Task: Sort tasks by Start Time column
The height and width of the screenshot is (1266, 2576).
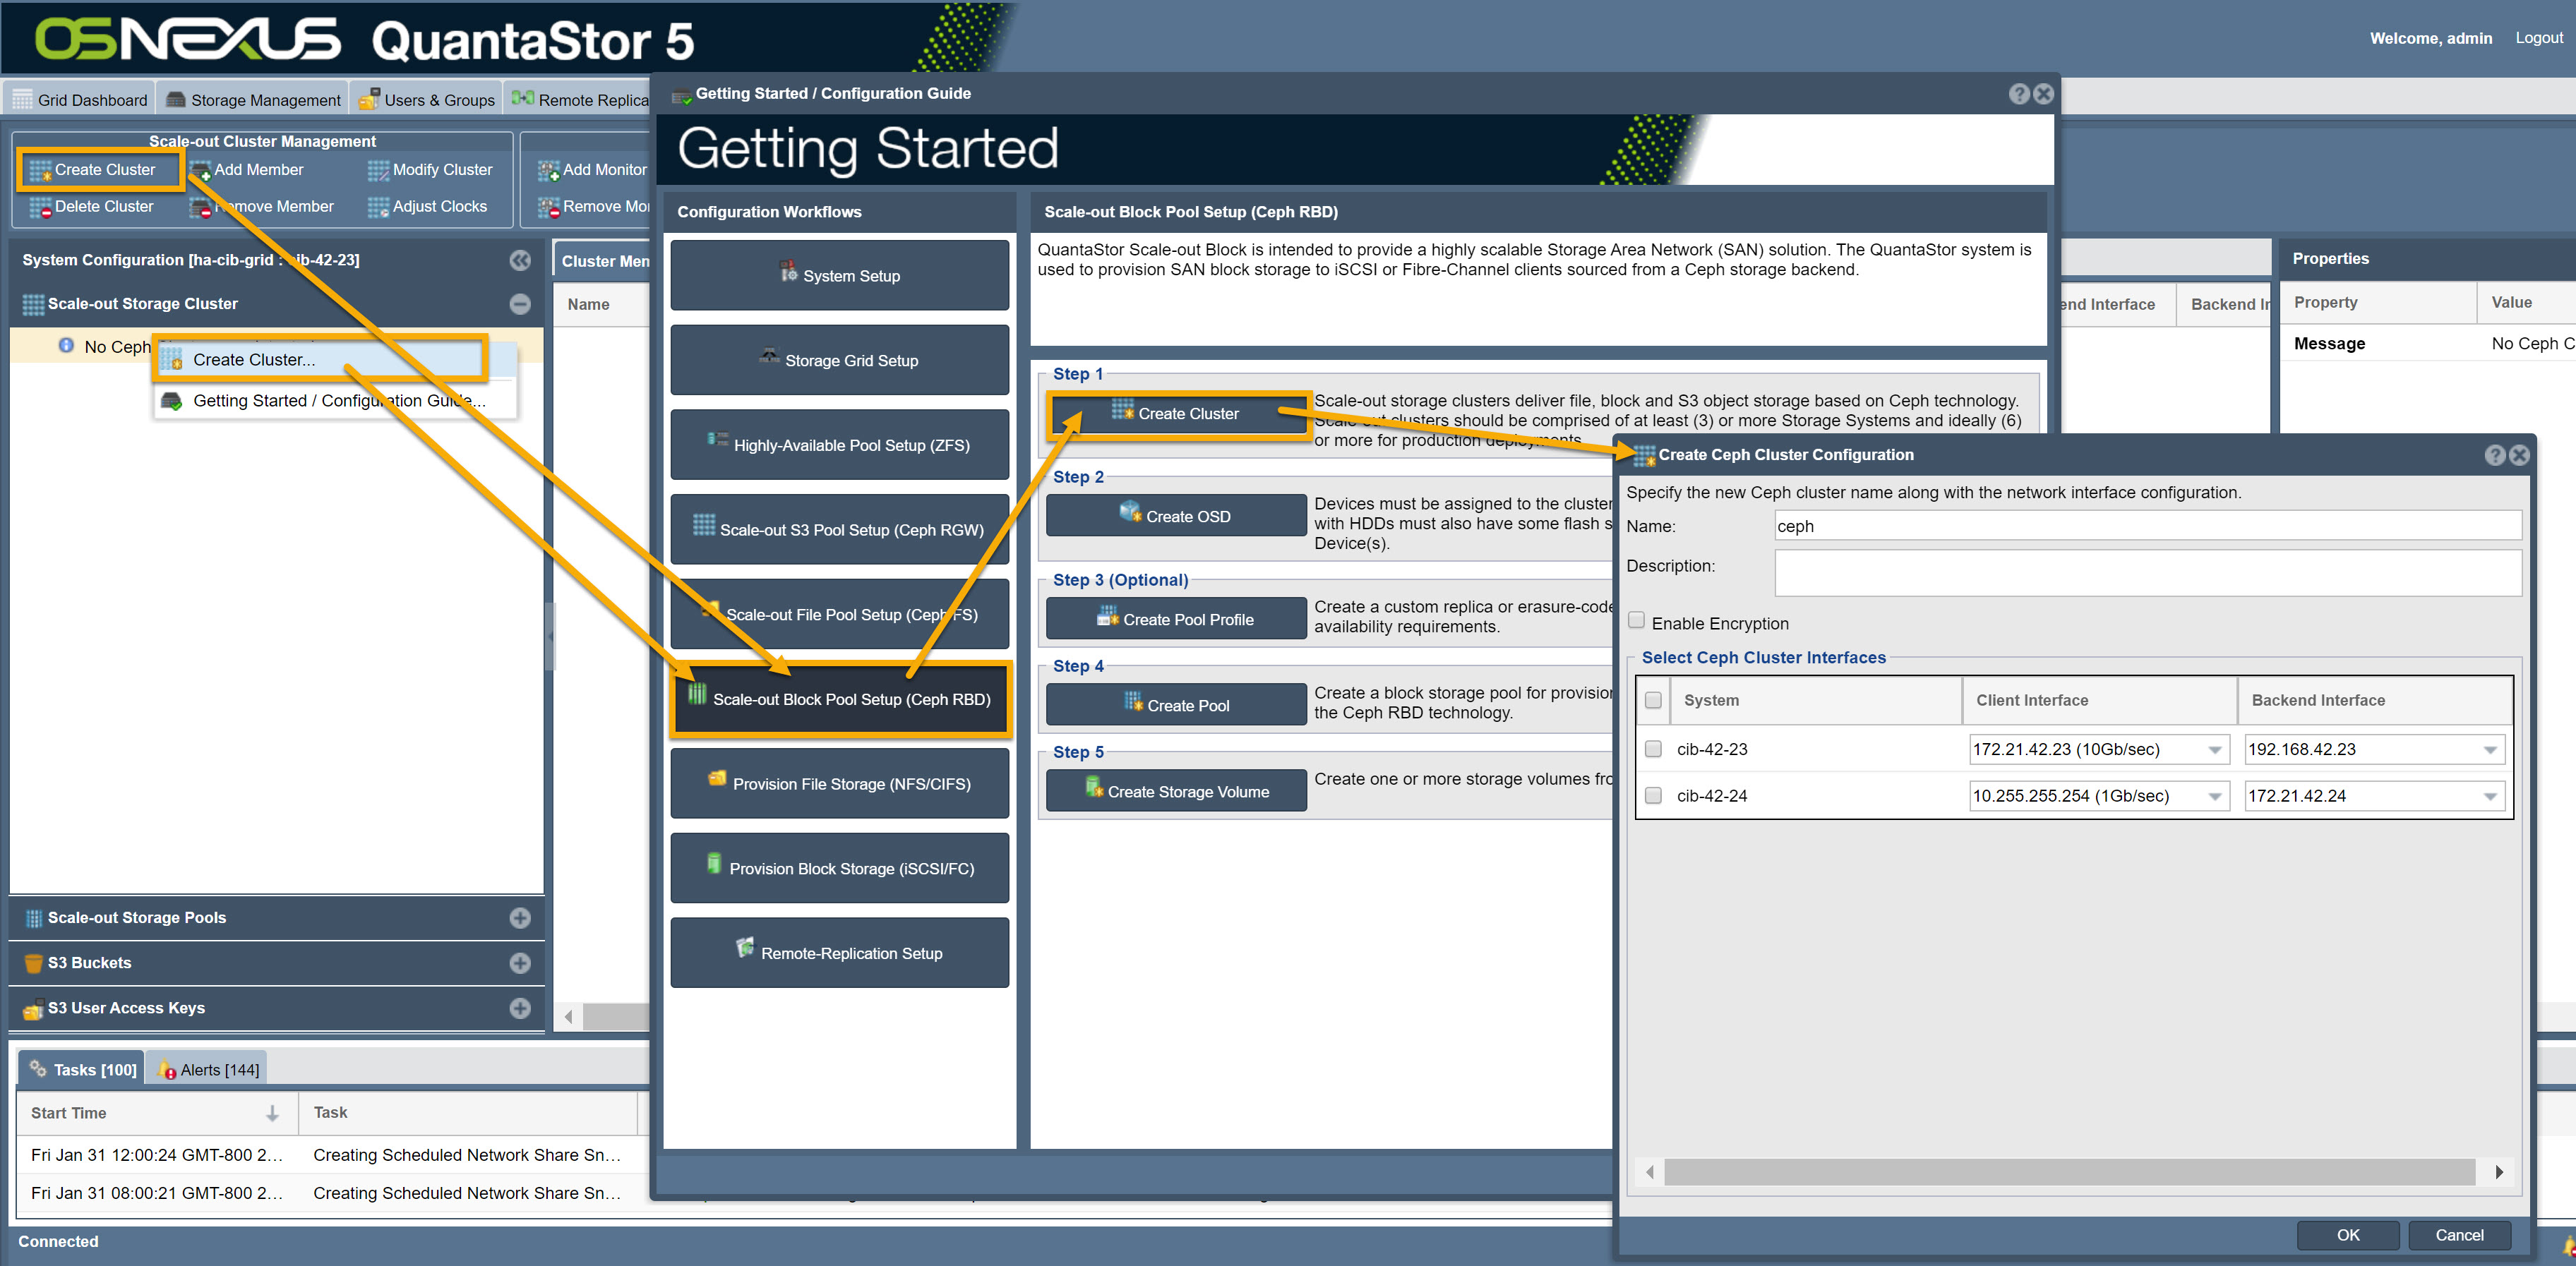Action: click(x=157, y=1113)
